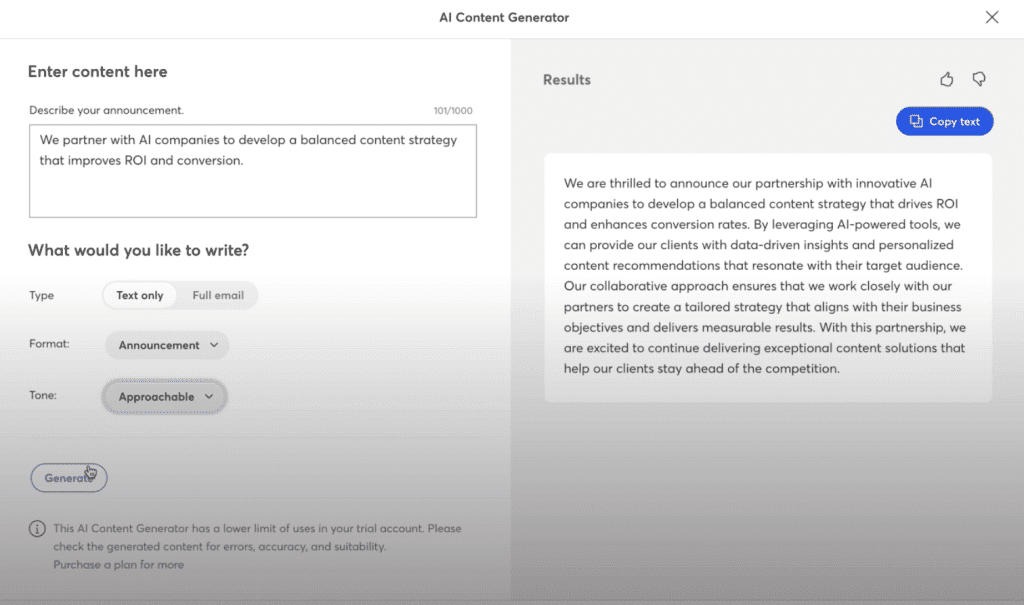Open the Purchase a plan for more link
Screen dimensions: 1024x605
click(x=118, y=564)
